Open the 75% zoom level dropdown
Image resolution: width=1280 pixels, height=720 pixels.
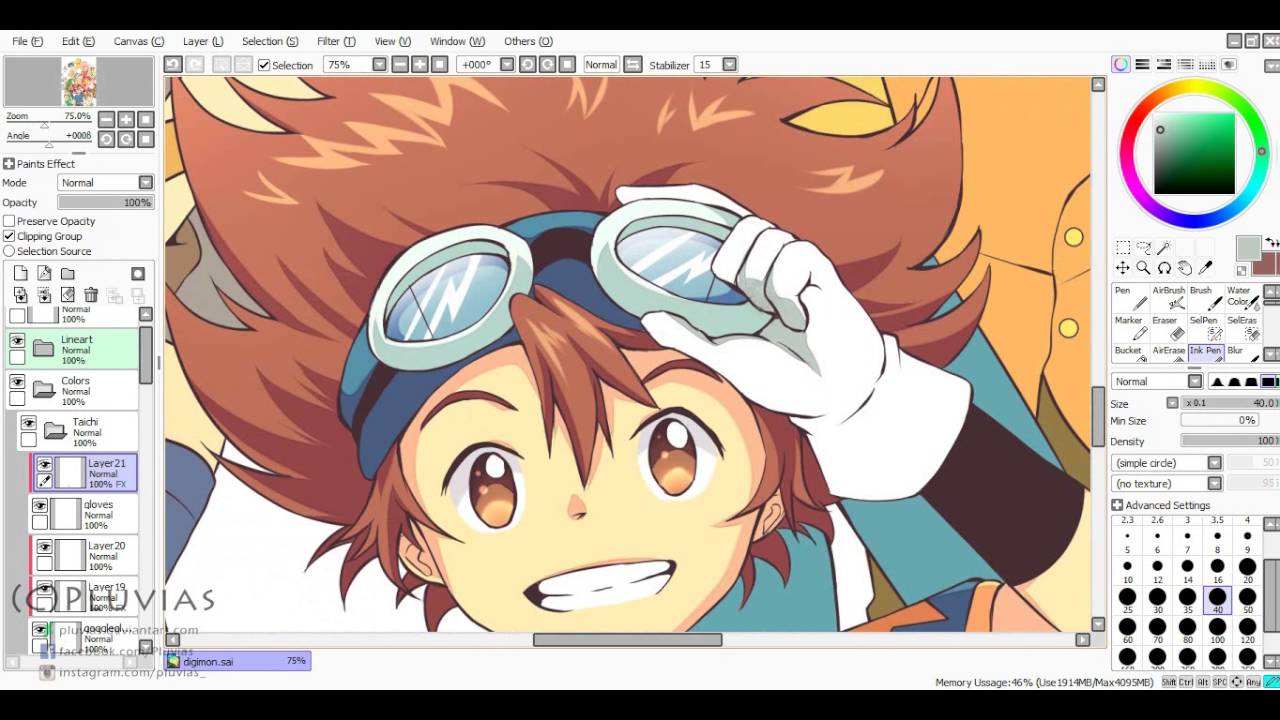(x=379, y=65)
